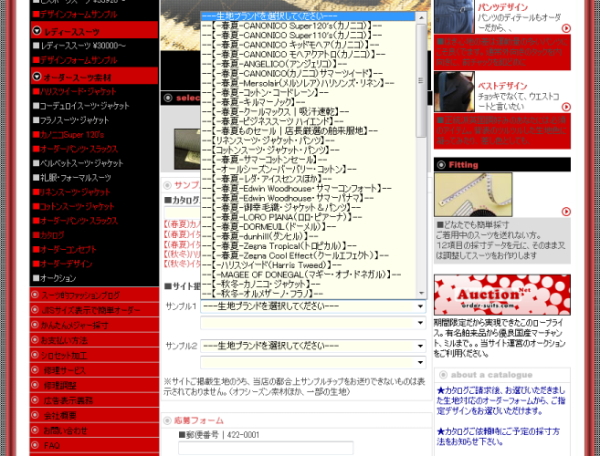Click the JISサイズ表示で簡単オーダー button

point(94,310)
